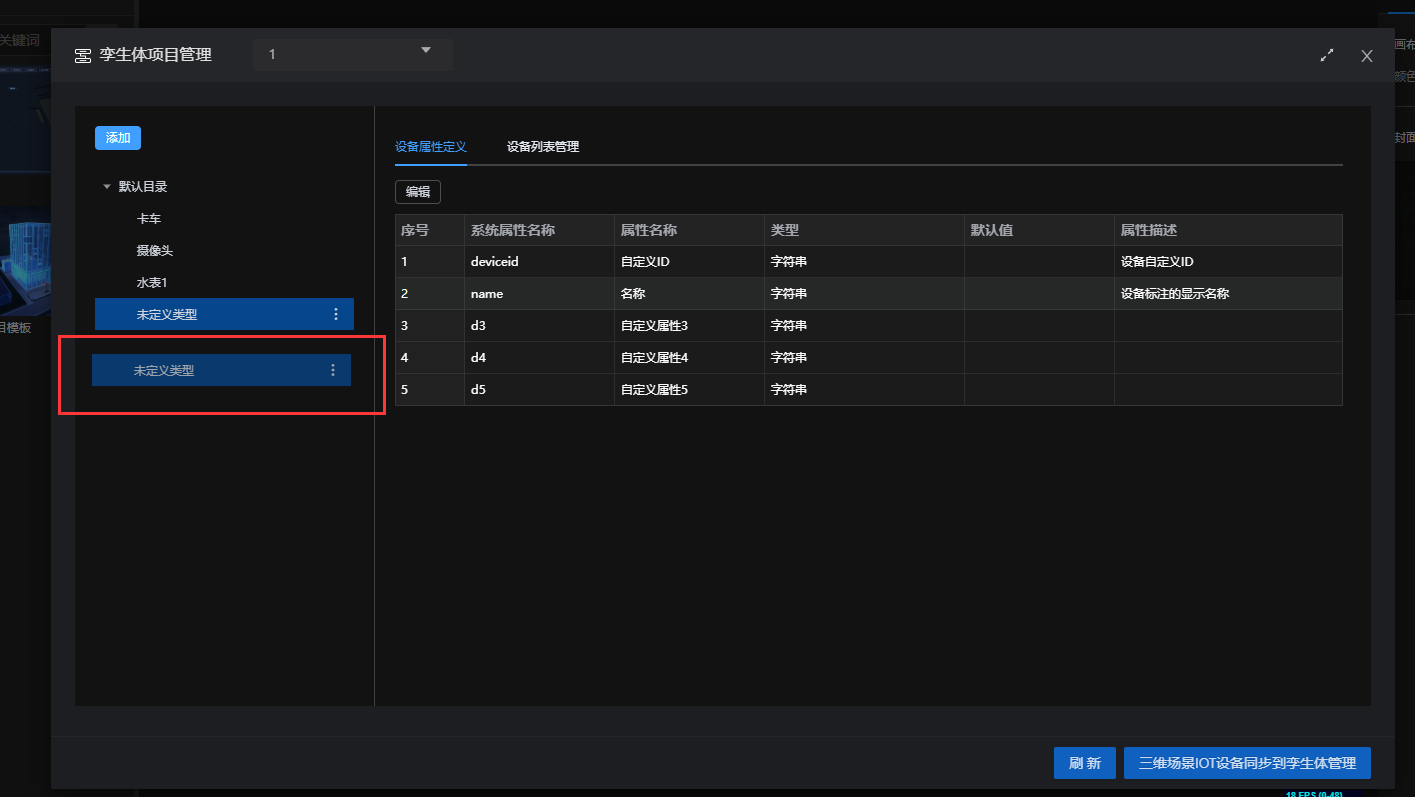Select the 自定义ID cell
The image size is (1415, 797).
click(690, 262)
